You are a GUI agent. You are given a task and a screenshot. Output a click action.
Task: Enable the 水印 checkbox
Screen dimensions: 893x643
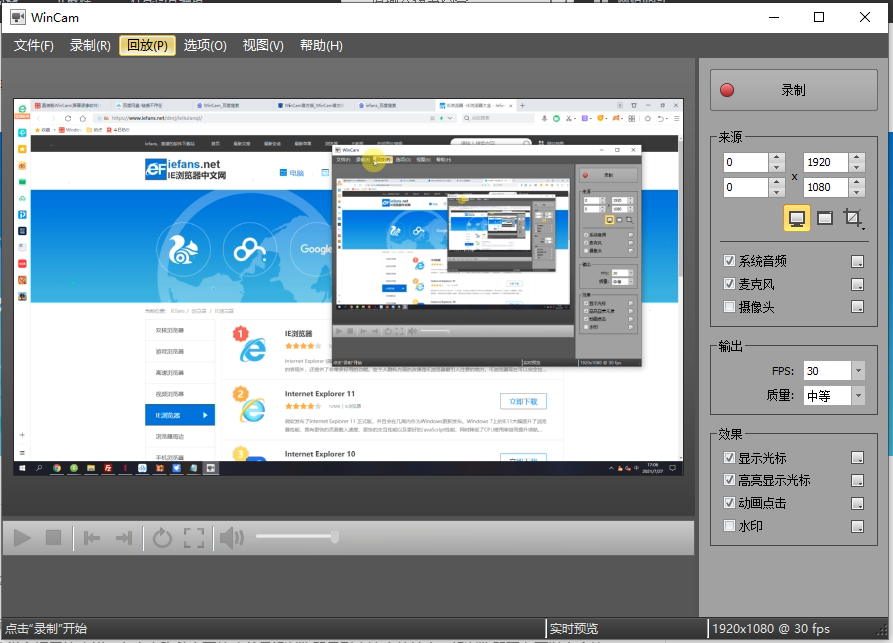tap(729, 526)
